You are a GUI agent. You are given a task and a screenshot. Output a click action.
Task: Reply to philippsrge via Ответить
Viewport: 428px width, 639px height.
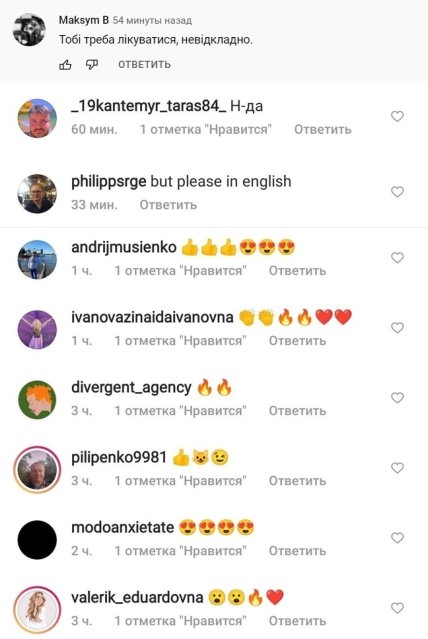pyautogui.click(x=168, y=205)
